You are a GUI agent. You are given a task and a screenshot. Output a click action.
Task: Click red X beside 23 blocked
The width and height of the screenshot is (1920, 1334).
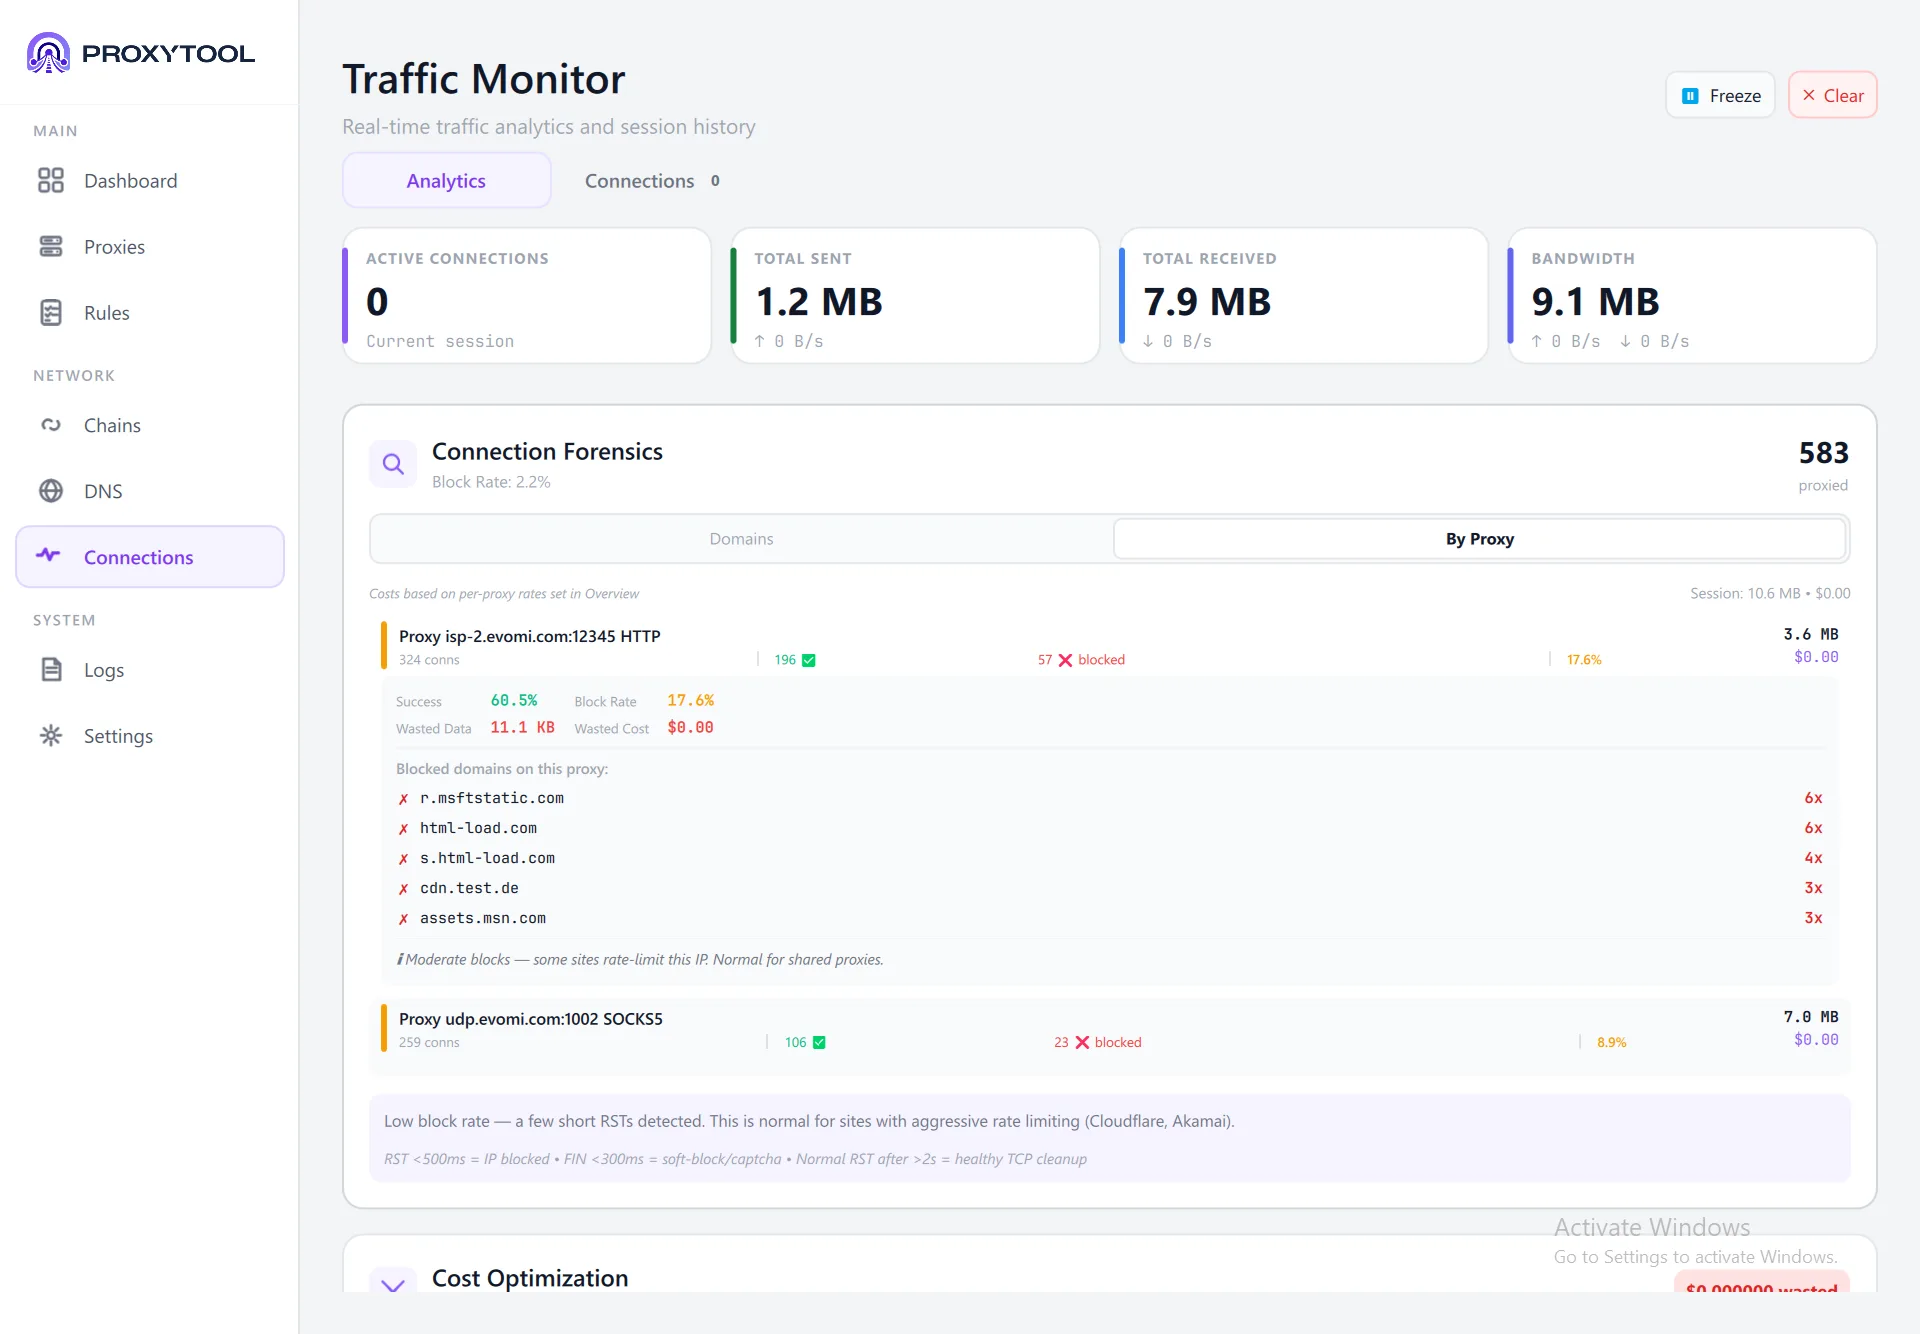(x=1082, y=1042)
